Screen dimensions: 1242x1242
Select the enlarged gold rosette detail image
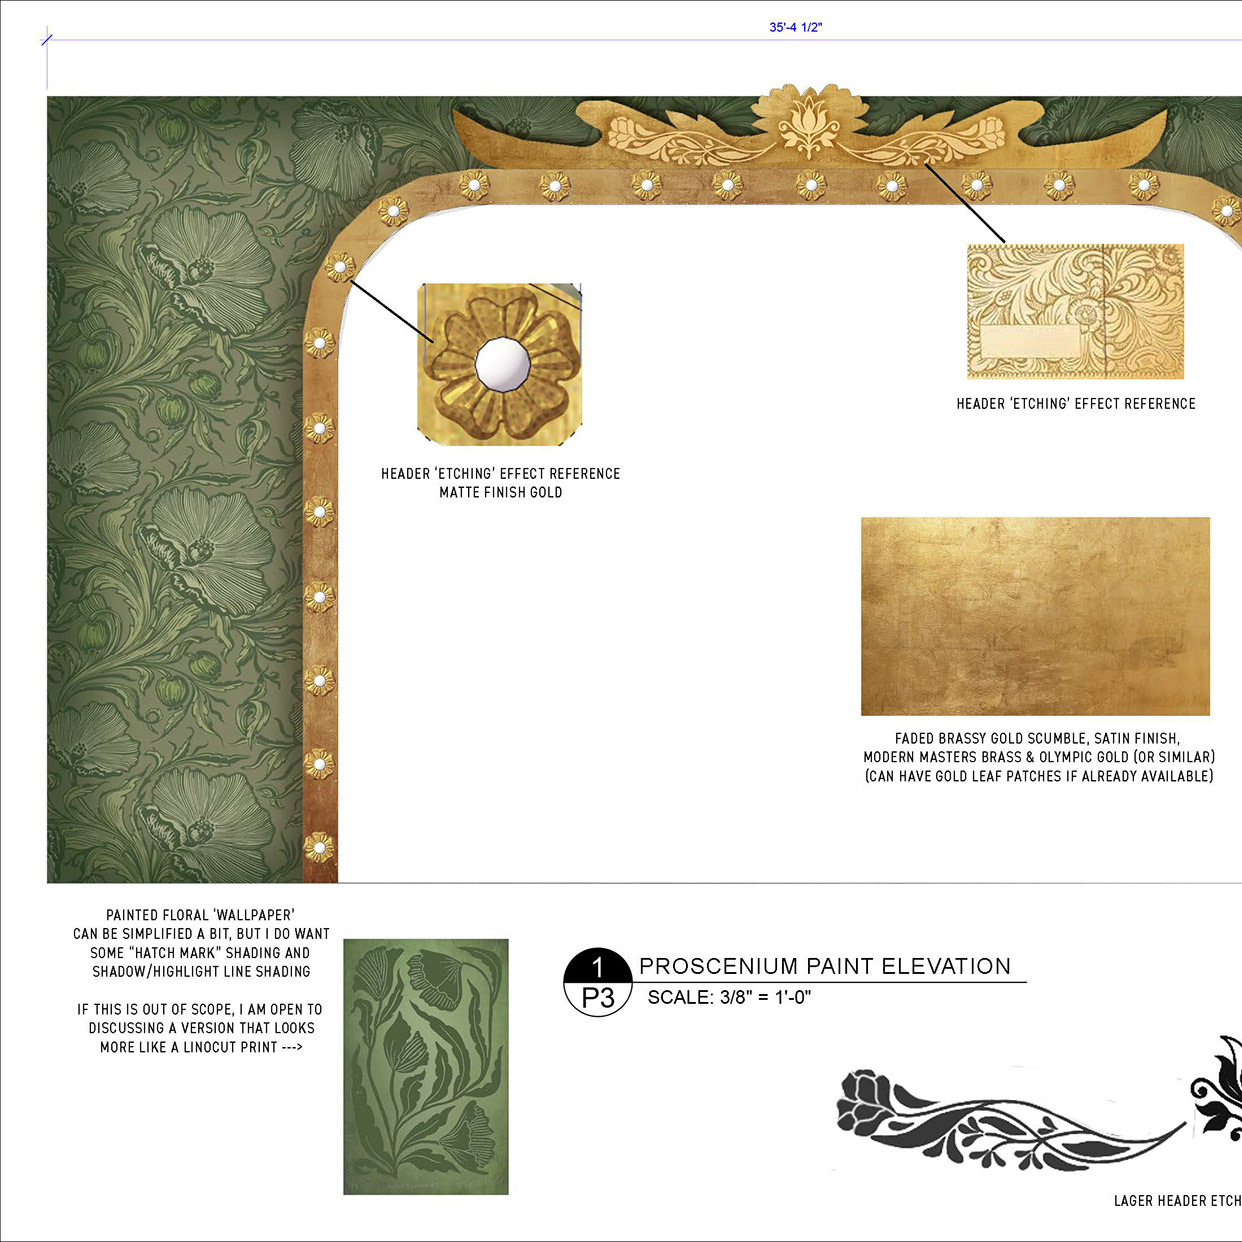pyautogui.click(x=500, y=364)
